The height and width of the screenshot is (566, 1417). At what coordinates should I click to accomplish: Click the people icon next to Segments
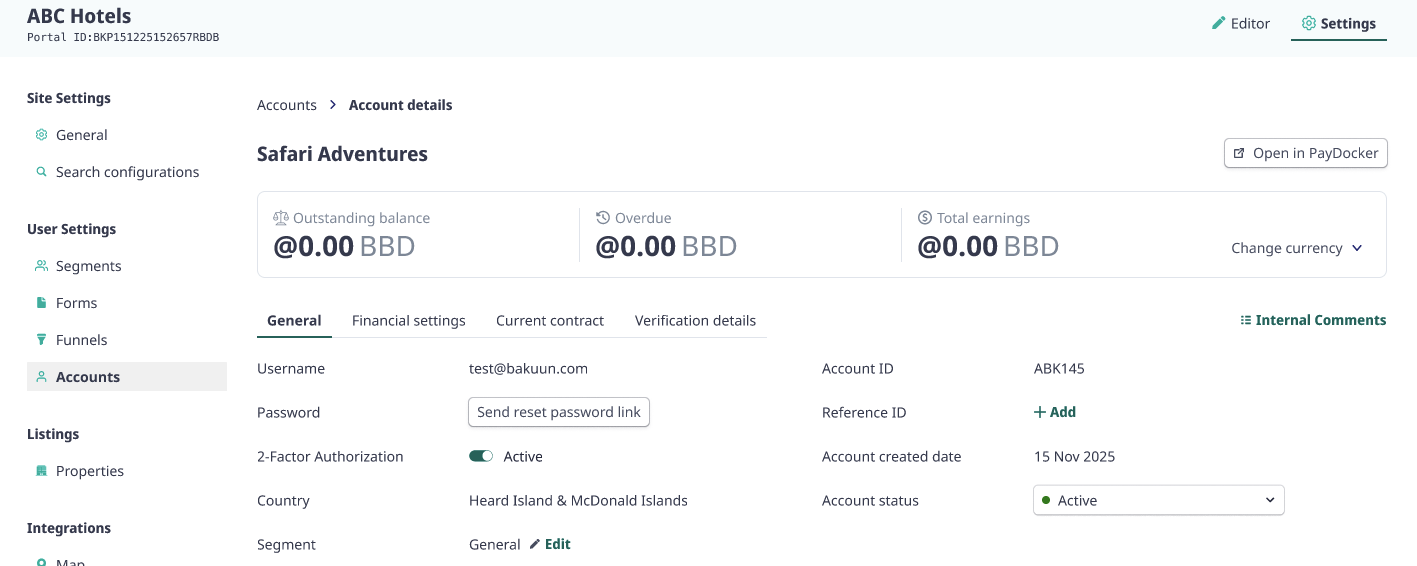[41, 266]
